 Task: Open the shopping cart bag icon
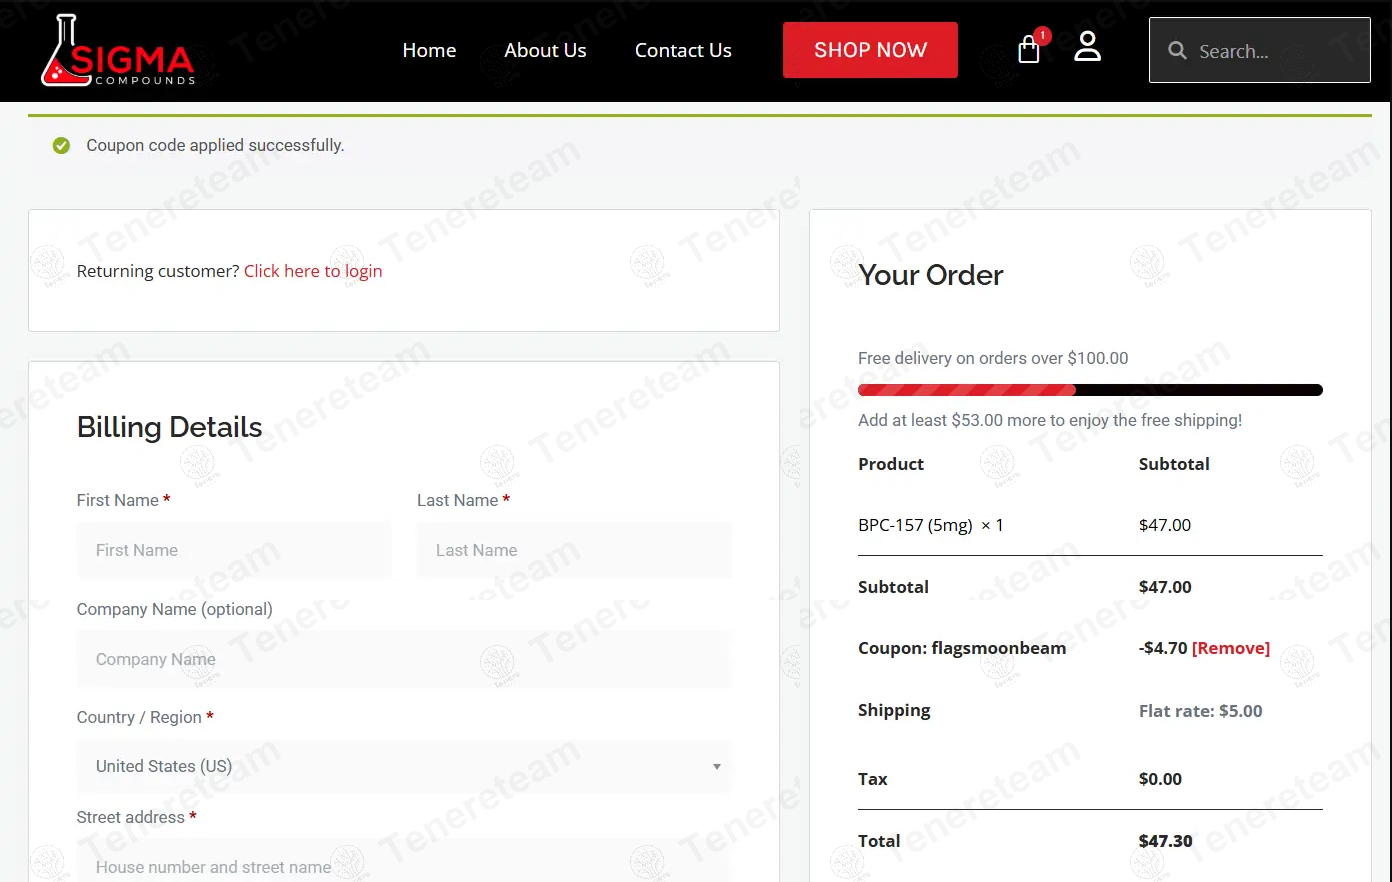1028,50
